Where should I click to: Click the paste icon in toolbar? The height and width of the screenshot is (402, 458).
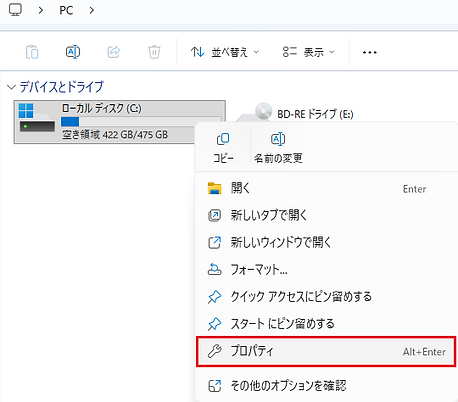[x=32, y=52]
